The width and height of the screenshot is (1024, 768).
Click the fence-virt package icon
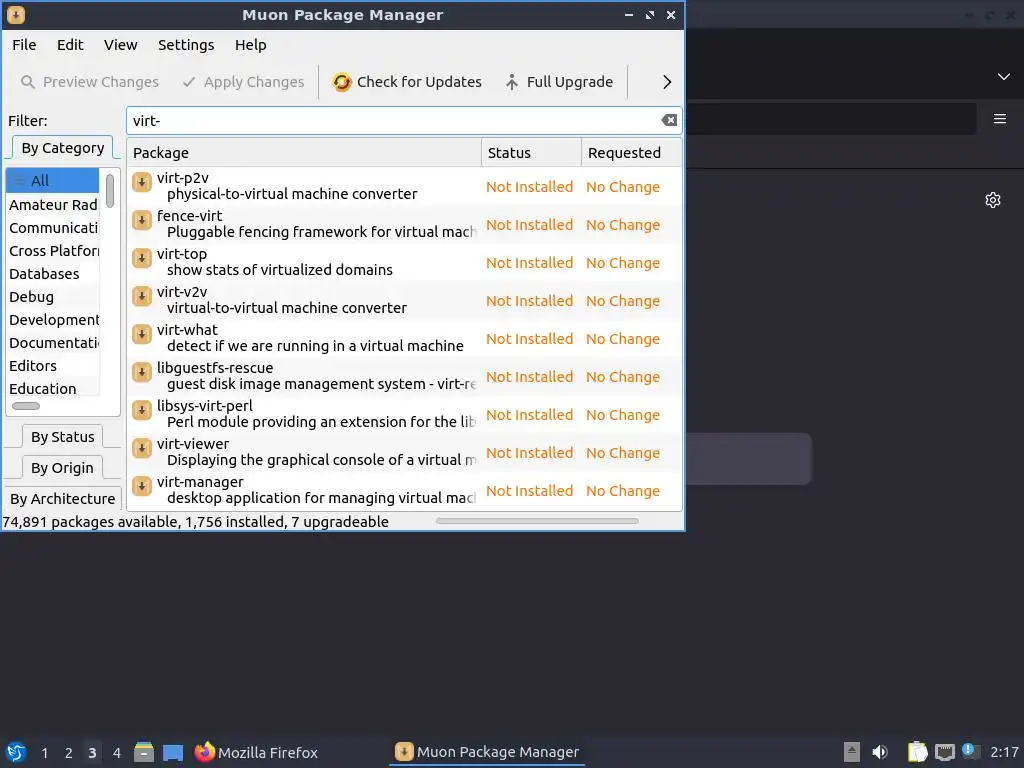pos(142,220)
